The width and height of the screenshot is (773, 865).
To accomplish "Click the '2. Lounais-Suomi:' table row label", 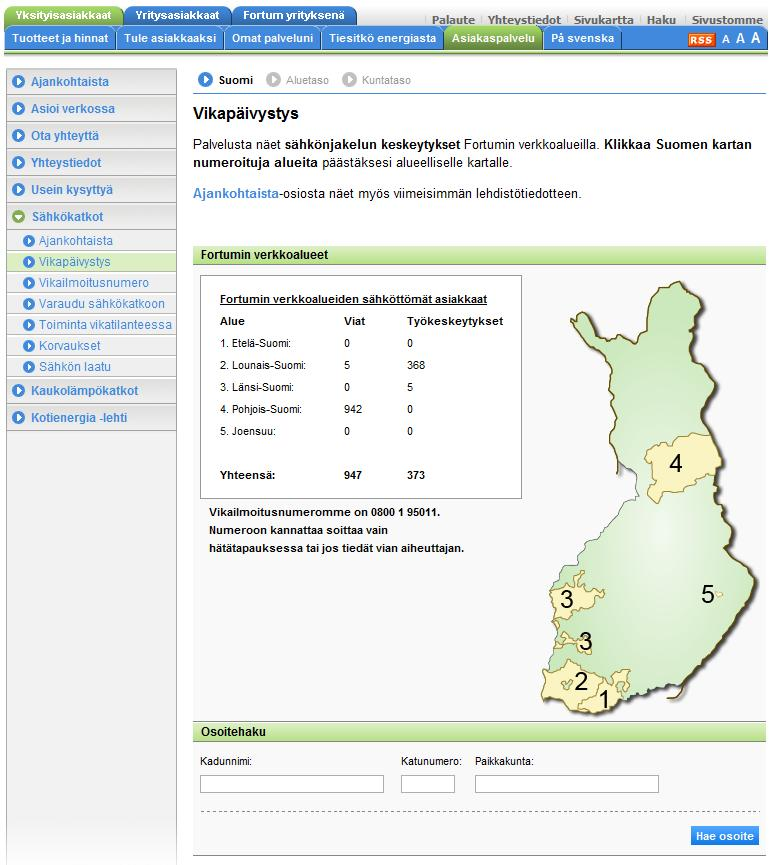I will (x=263, y=365).
